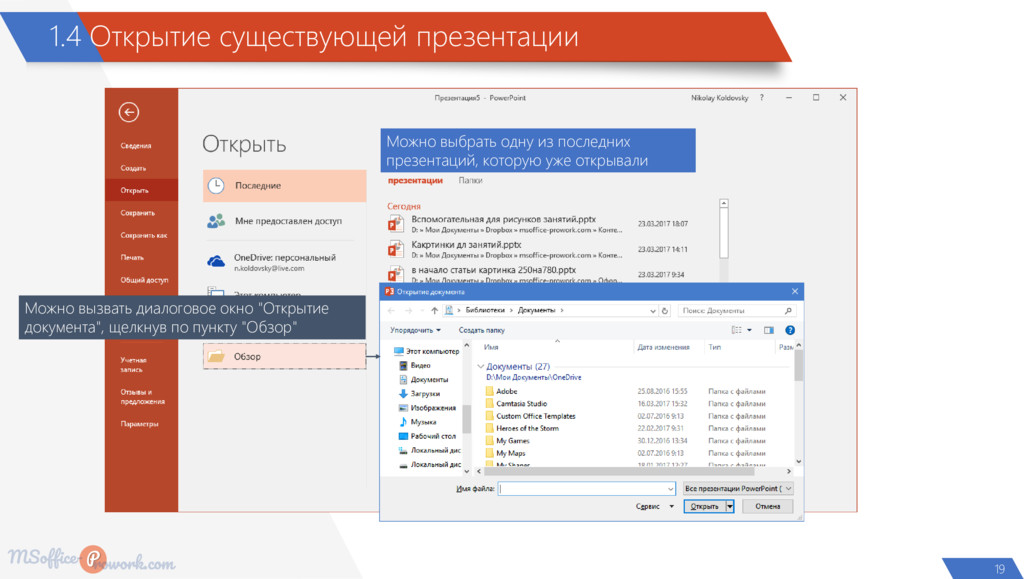
Task: Click the blue help icon in dialog
Action: (x=790, y=330)
